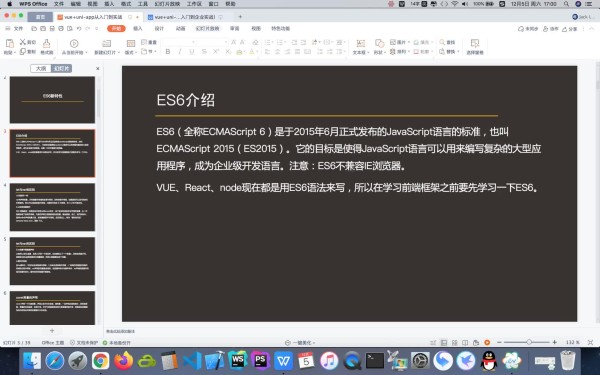Click the 一键美化 beautify button in status bar
Screen dimensions: 600x375
coord(301,342)
